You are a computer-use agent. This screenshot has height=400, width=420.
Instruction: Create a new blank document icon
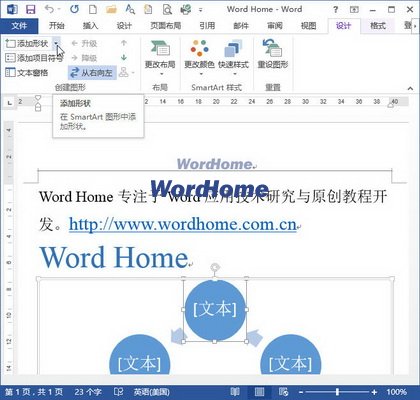pos(93,9)
